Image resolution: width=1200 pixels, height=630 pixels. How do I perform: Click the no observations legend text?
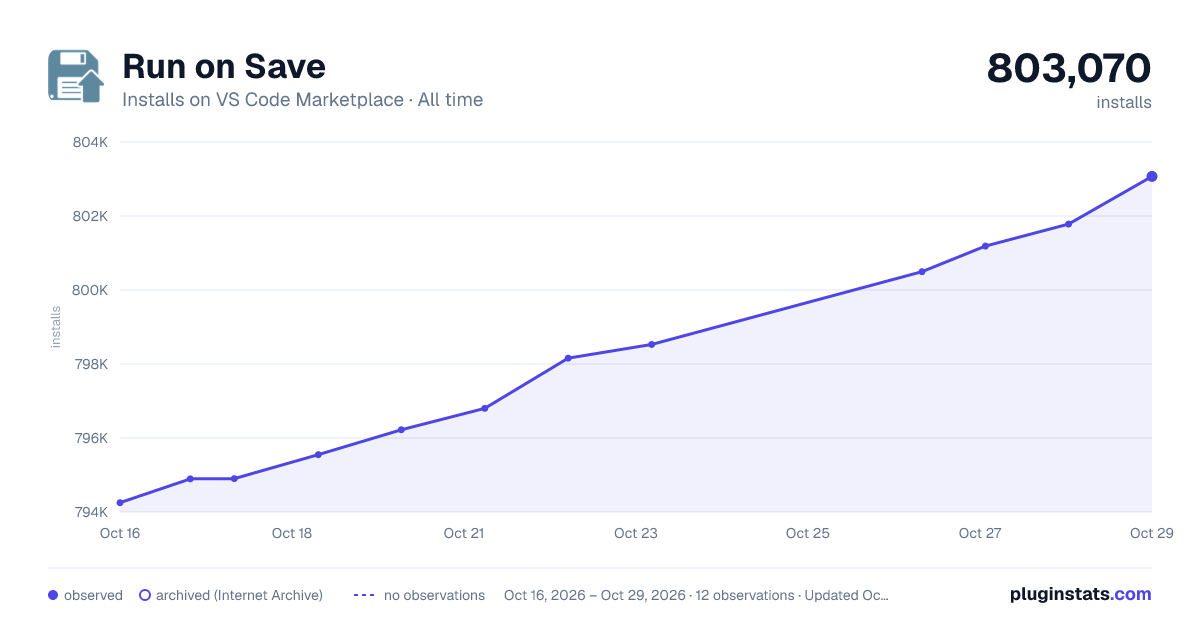coord(434,595)
